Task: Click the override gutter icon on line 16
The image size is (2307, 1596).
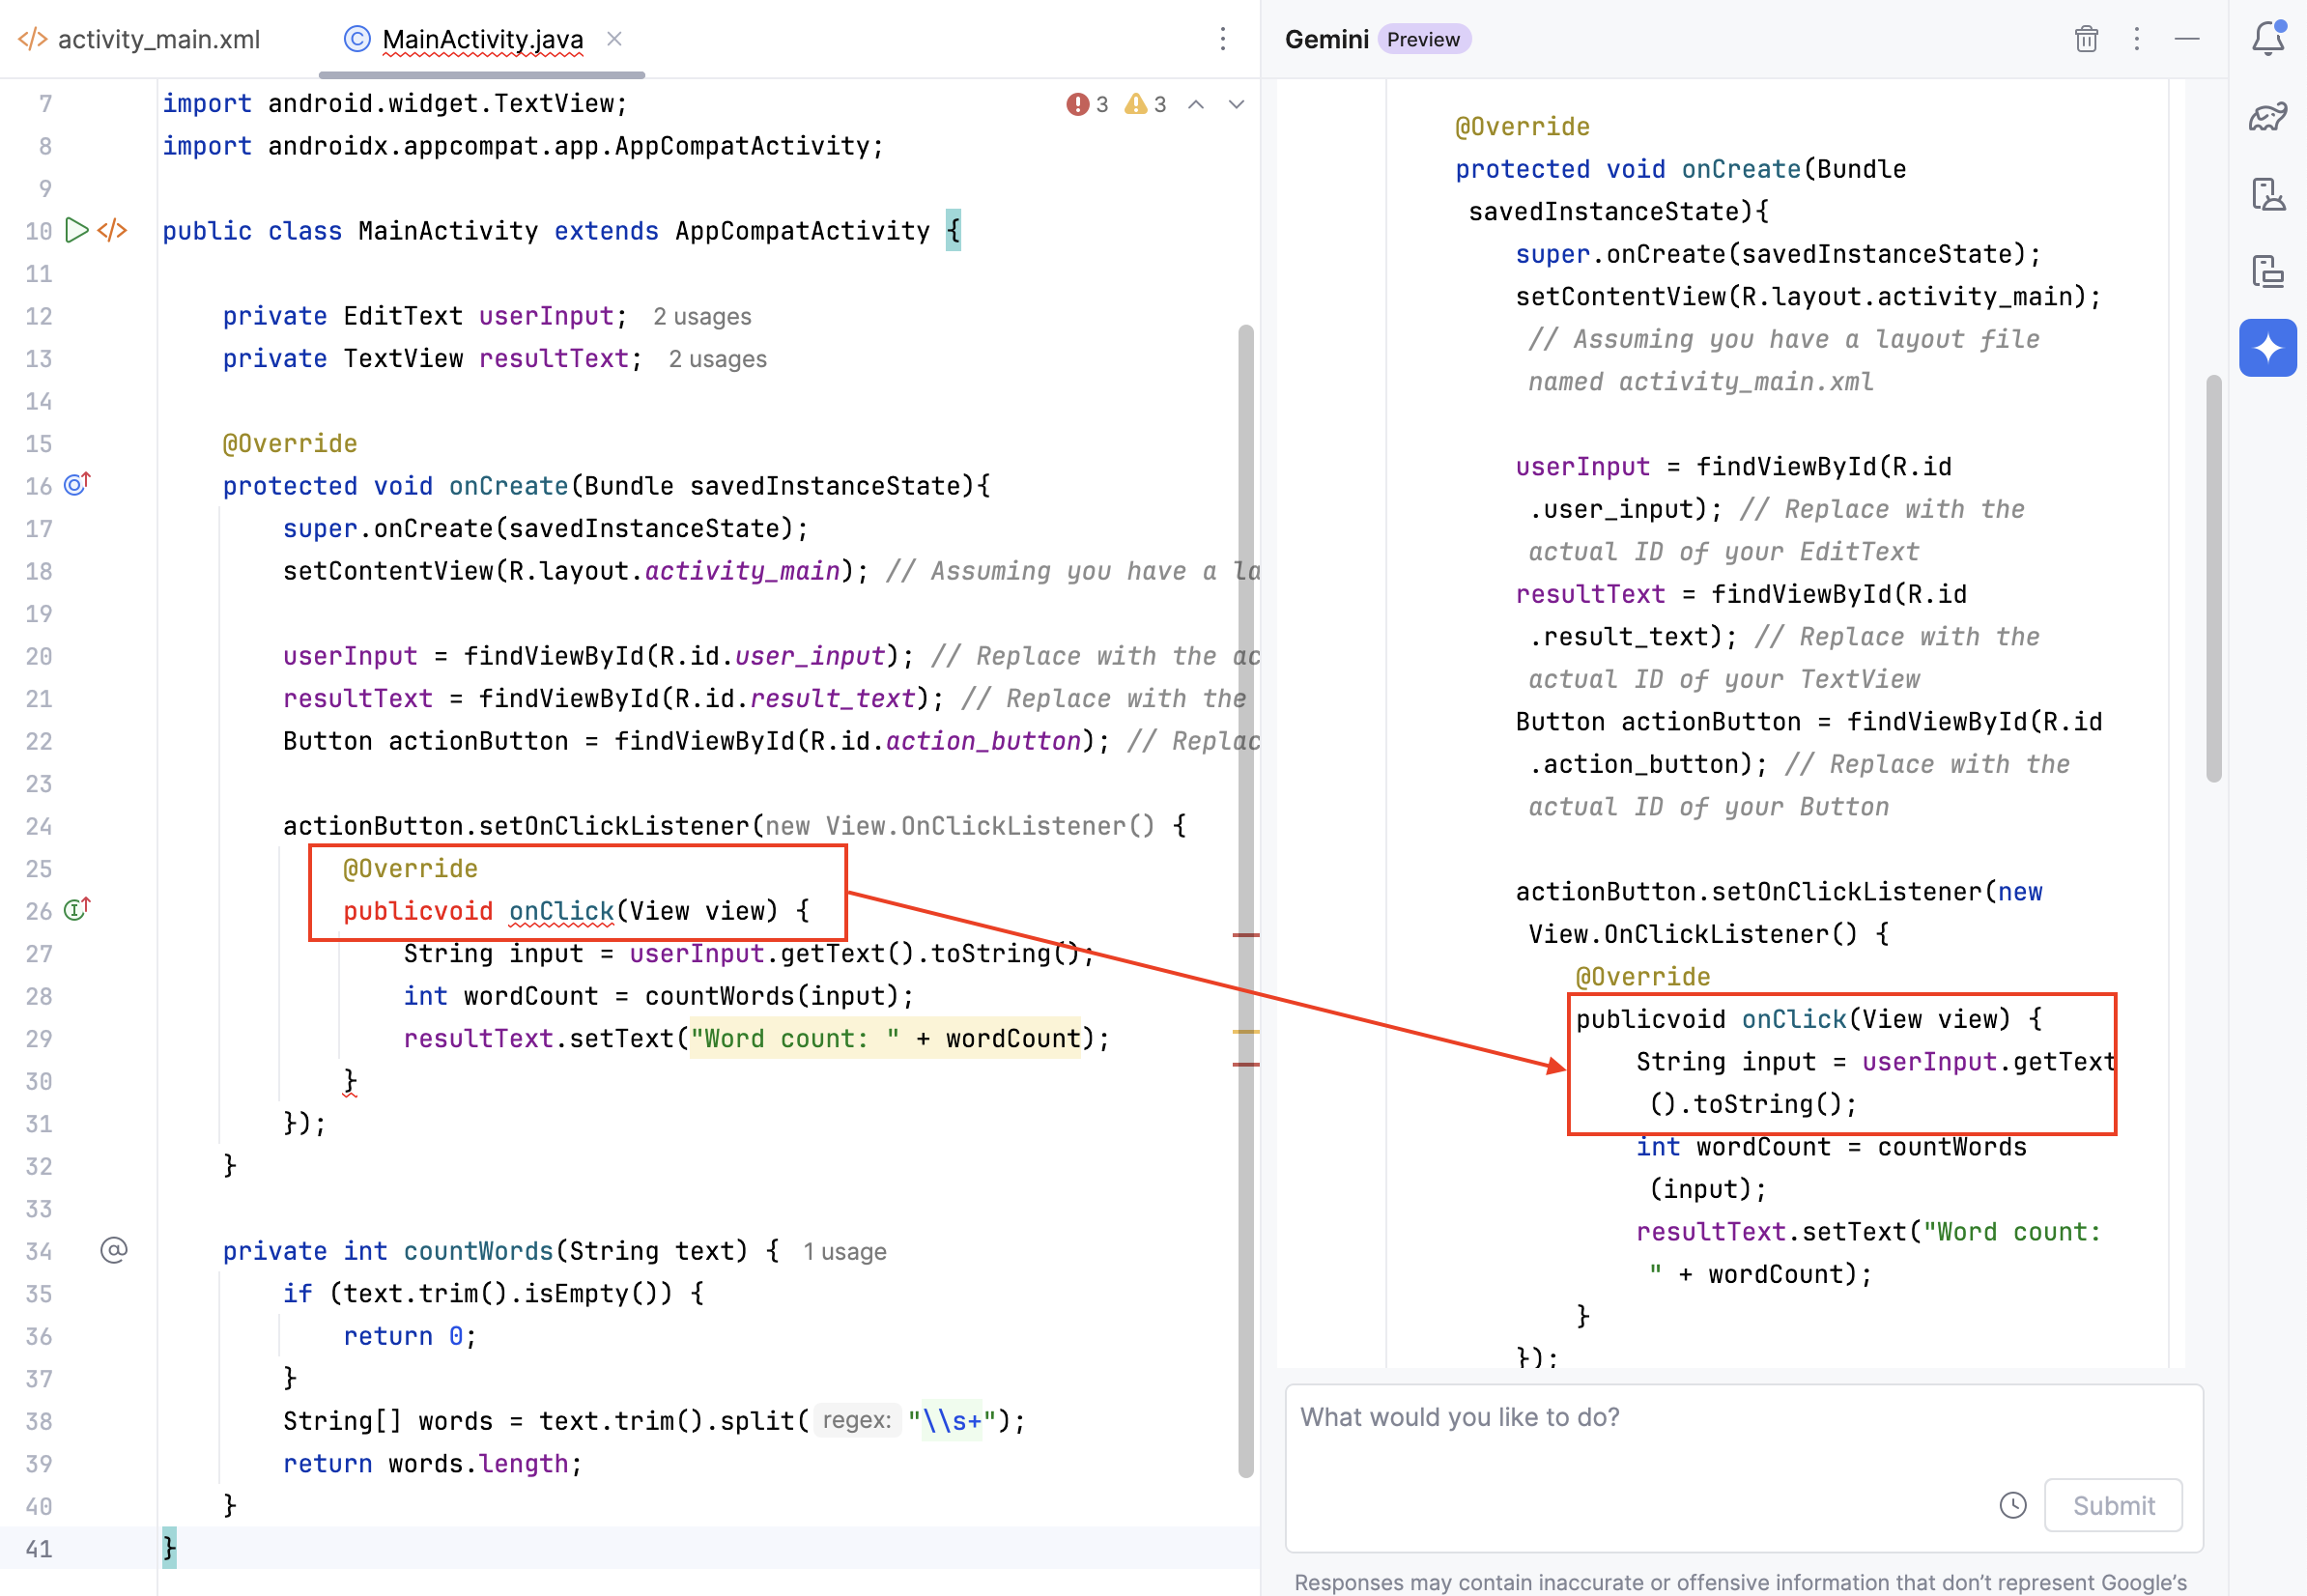Action: 77,485
